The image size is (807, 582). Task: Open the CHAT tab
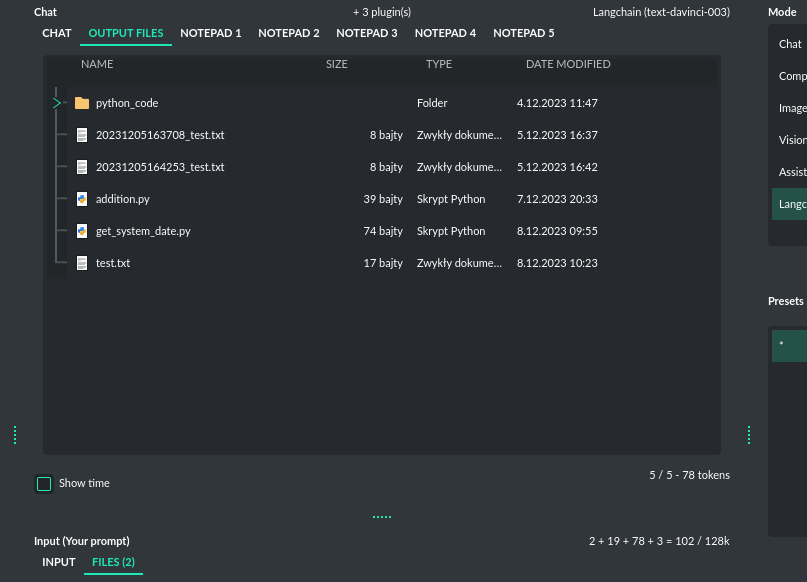[x=56, y=32]
